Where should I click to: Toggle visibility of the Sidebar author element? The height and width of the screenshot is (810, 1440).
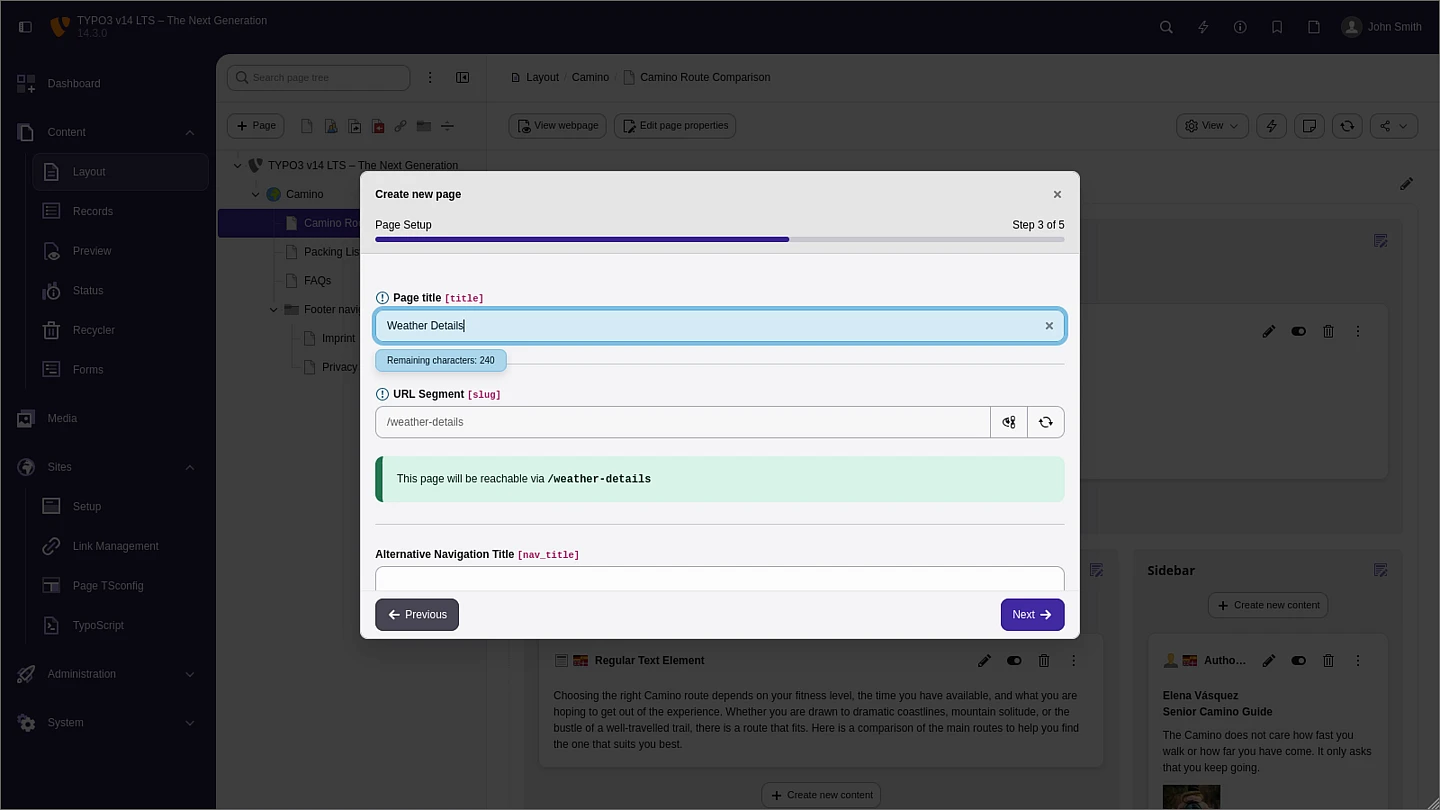[x=1298, y=660]
